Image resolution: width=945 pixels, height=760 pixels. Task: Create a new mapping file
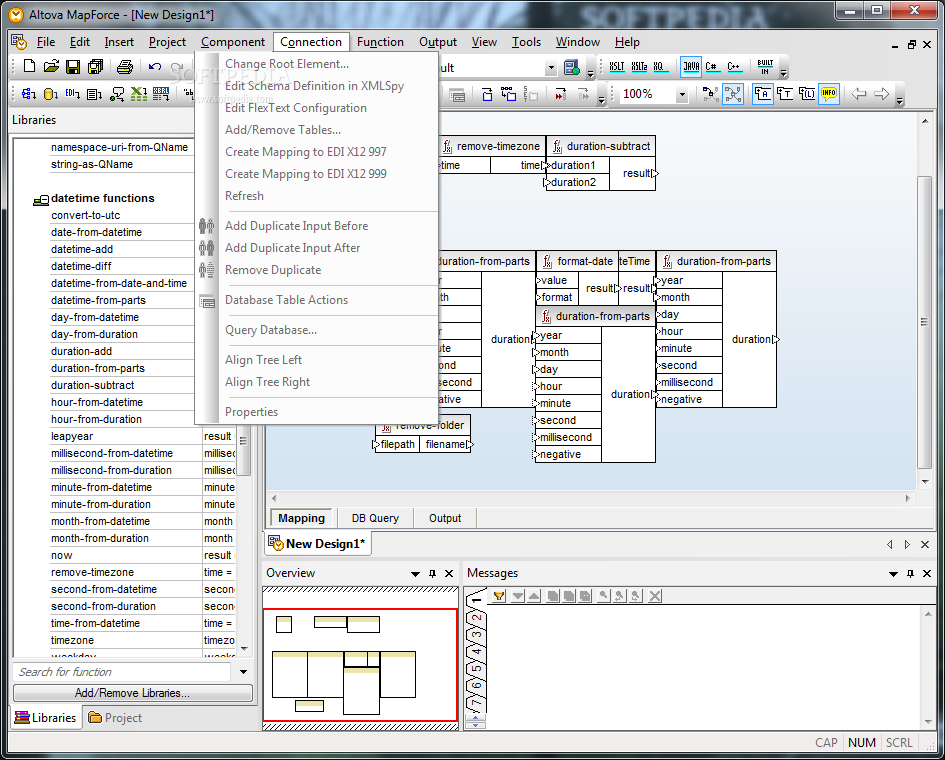point(29,66)
